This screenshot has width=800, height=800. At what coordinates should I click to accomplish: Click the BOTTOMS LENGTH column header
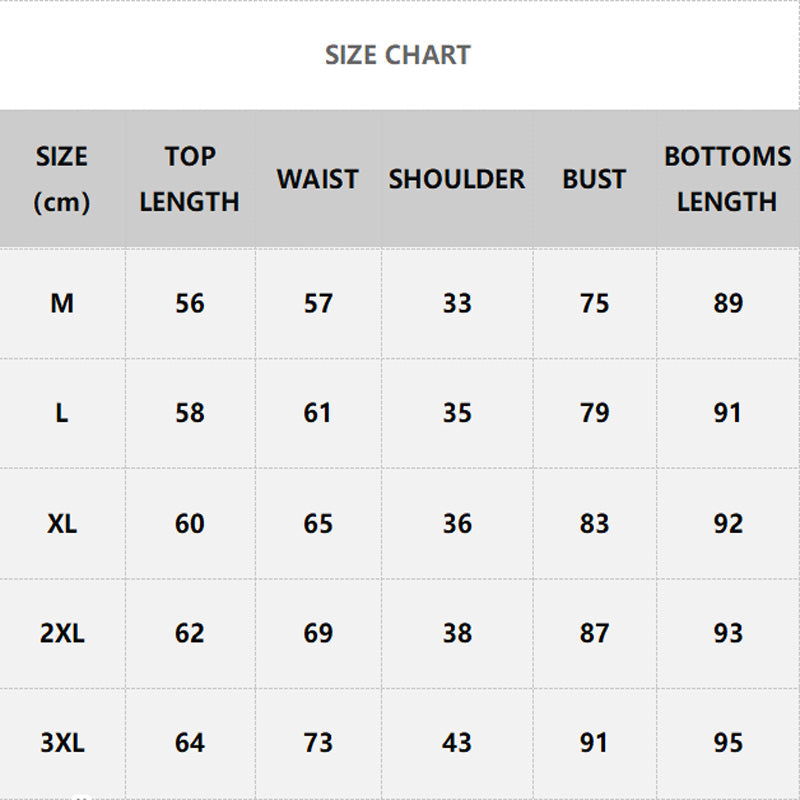pyautogui.click(x=727, y=179)
